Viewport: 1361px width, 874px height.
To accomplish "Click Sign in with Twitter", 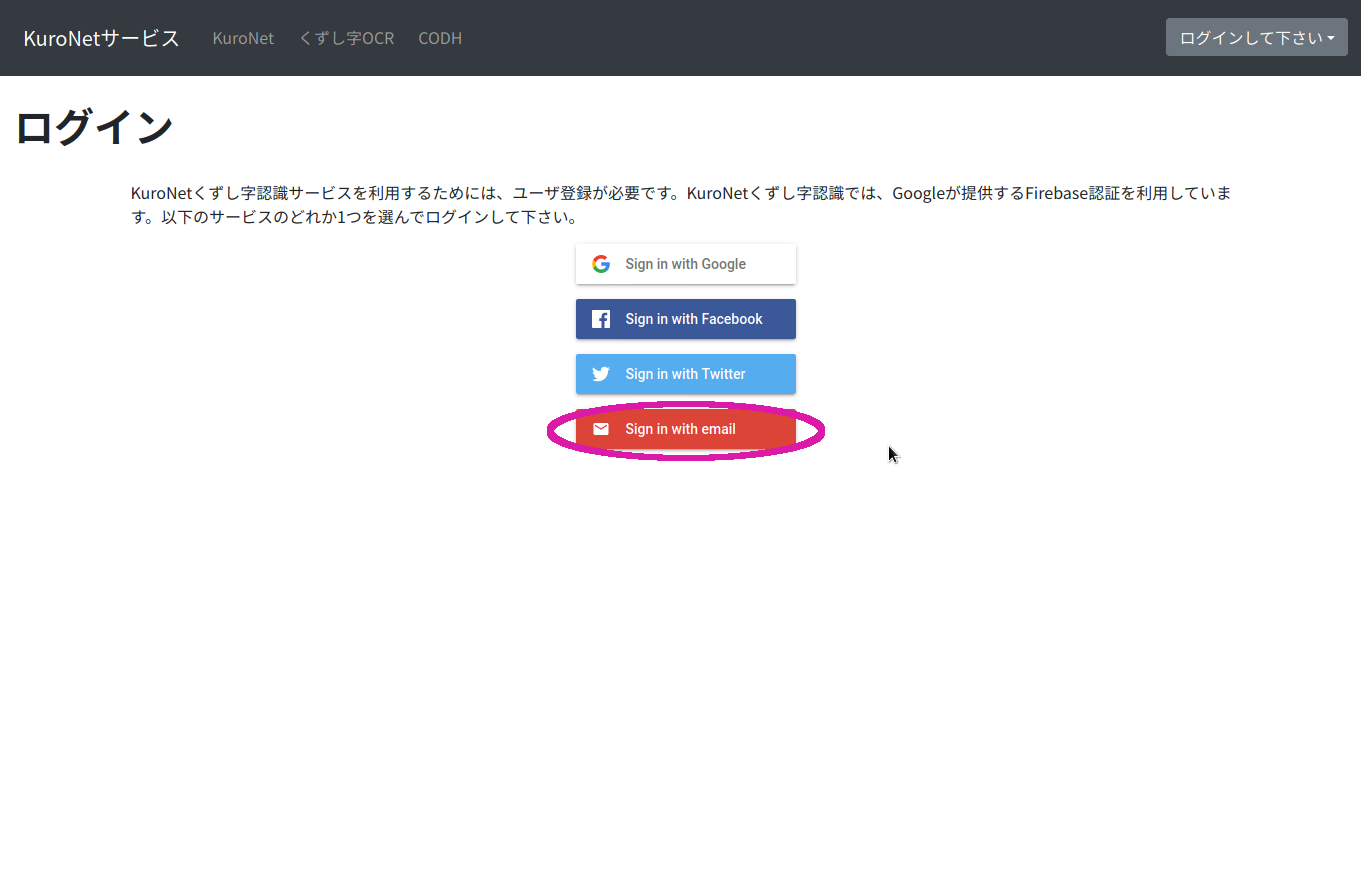I will tap(685, 373).
